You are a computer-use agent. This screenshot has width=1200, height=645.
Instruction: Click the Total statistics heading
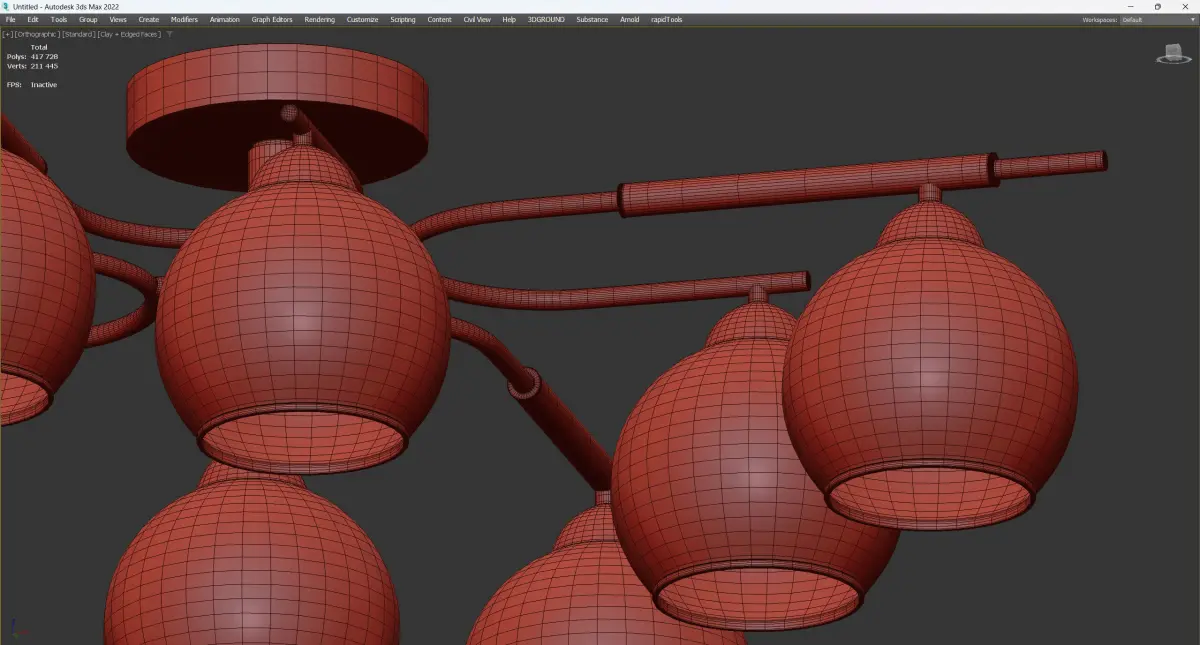39,47
